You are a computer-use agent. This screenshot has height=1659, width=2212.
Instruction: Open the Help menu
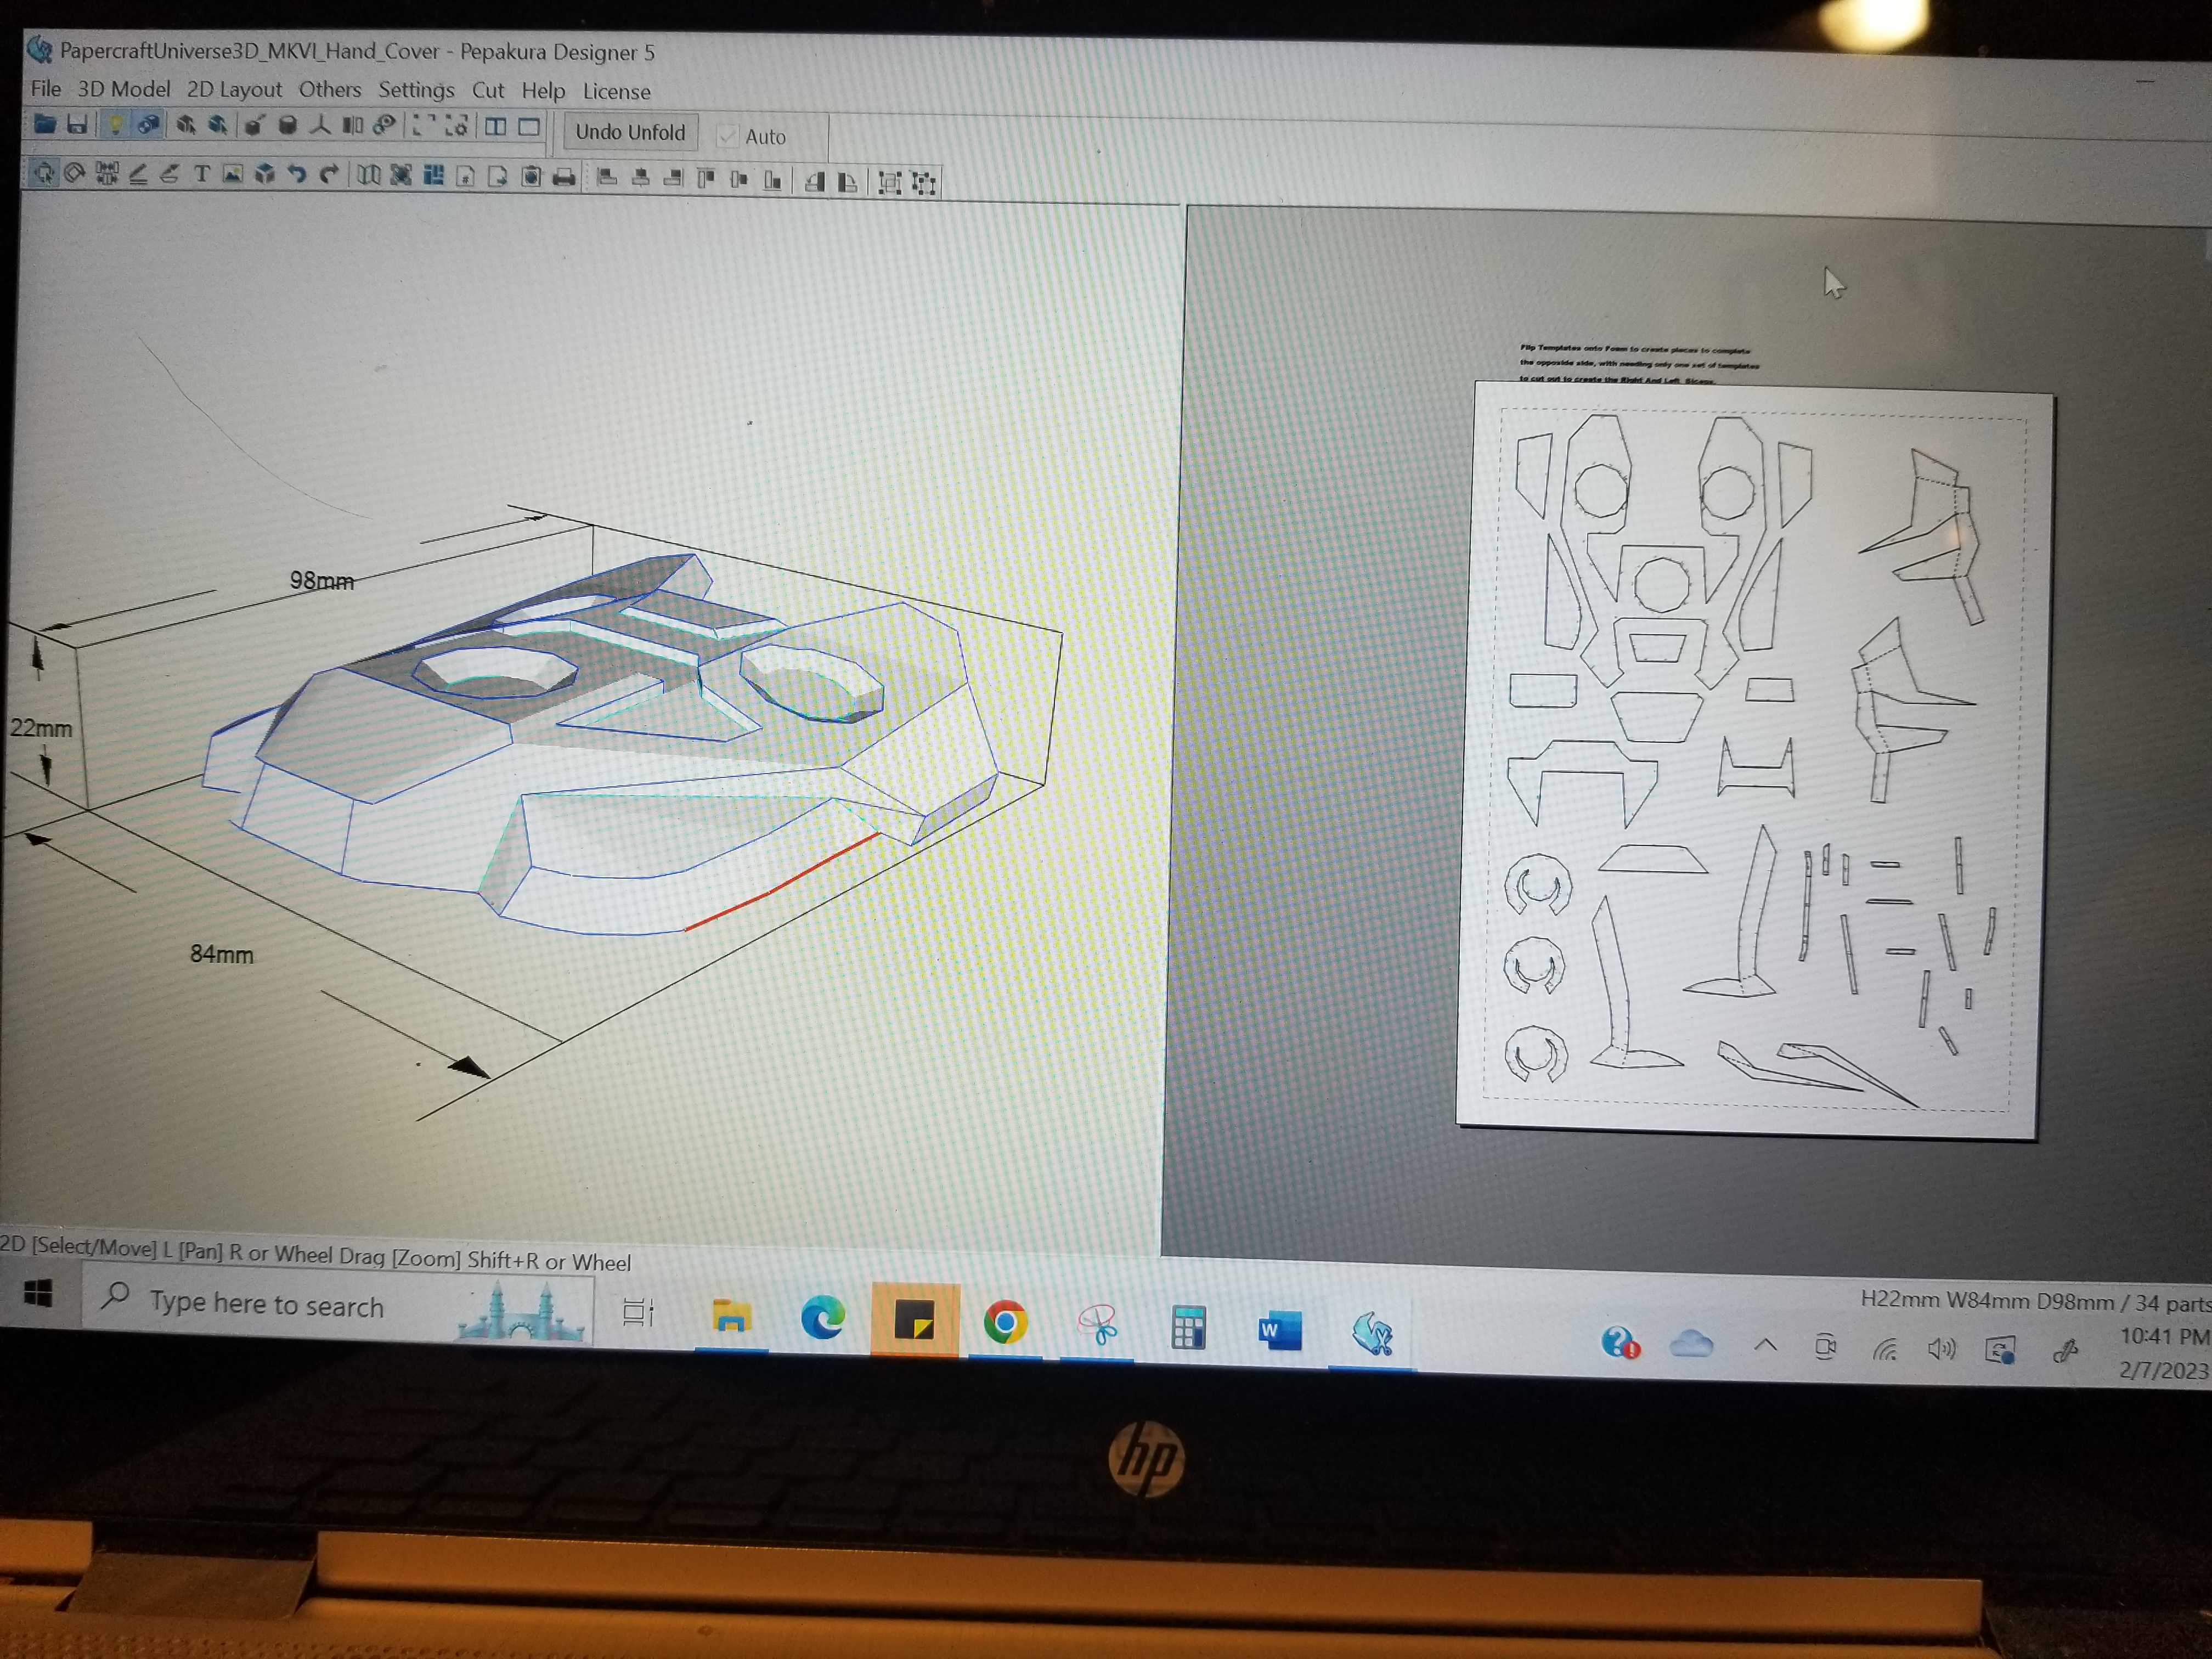coord(543,91)
